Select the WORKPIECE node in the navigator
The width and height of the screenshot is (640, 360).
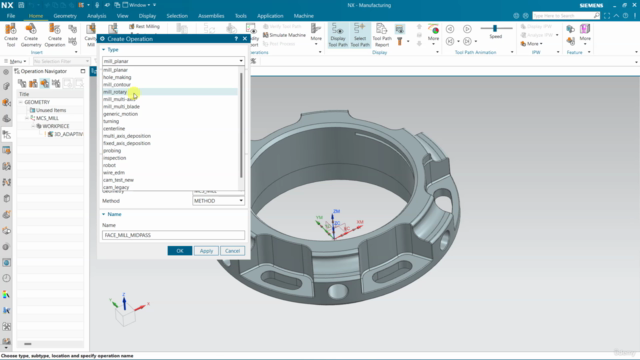[x=53, y=126]
